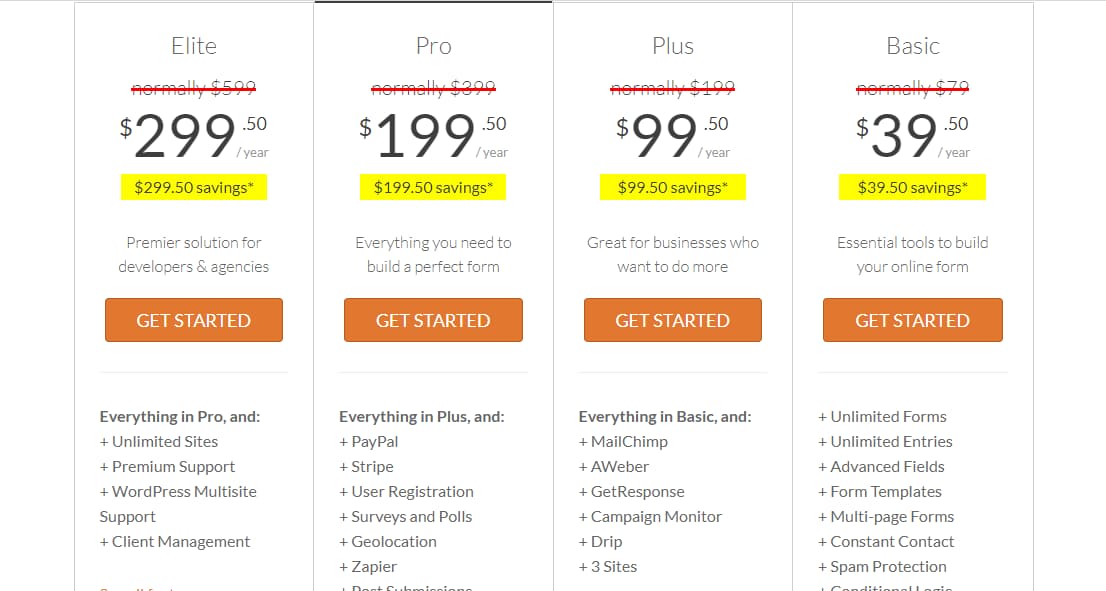Select the PayPal feature in Pro column
This screenshot has width=1106, height=591.
369,441
